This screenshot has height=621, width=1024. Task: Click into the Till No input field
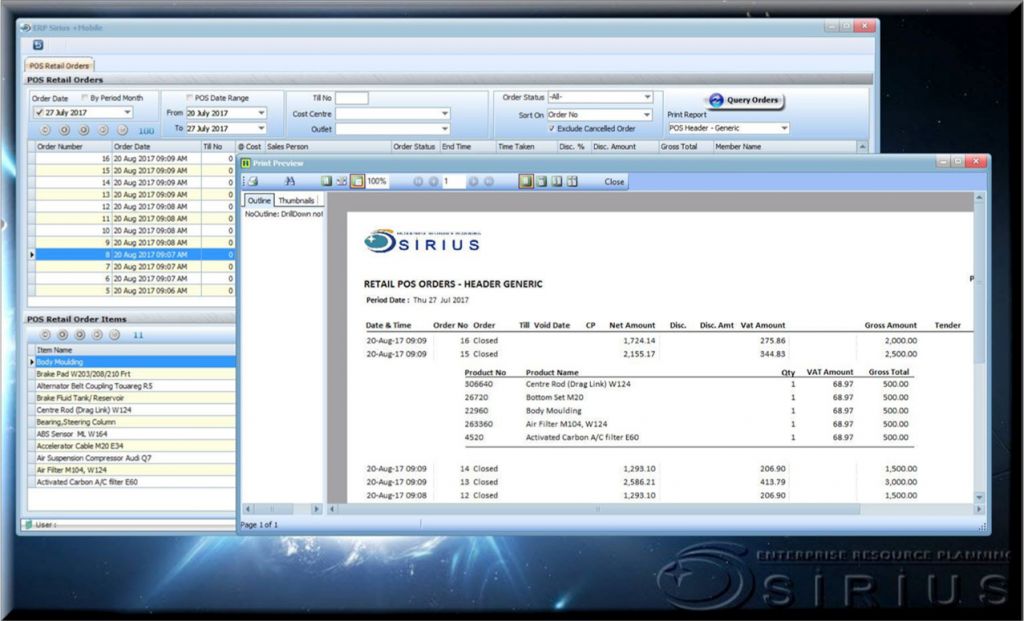point(352,98)
